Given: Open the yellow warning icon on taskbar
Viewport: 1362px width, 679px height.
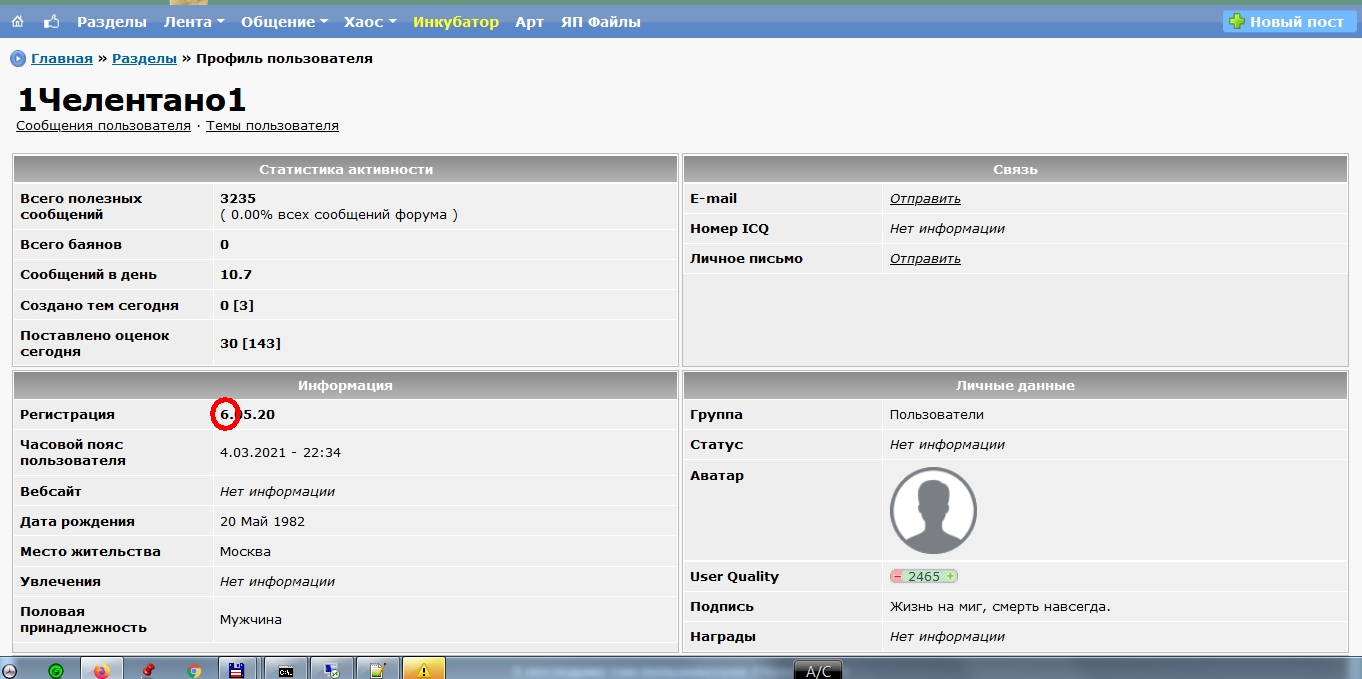Looking at the screenshot, I should click(x=424, y=670).
